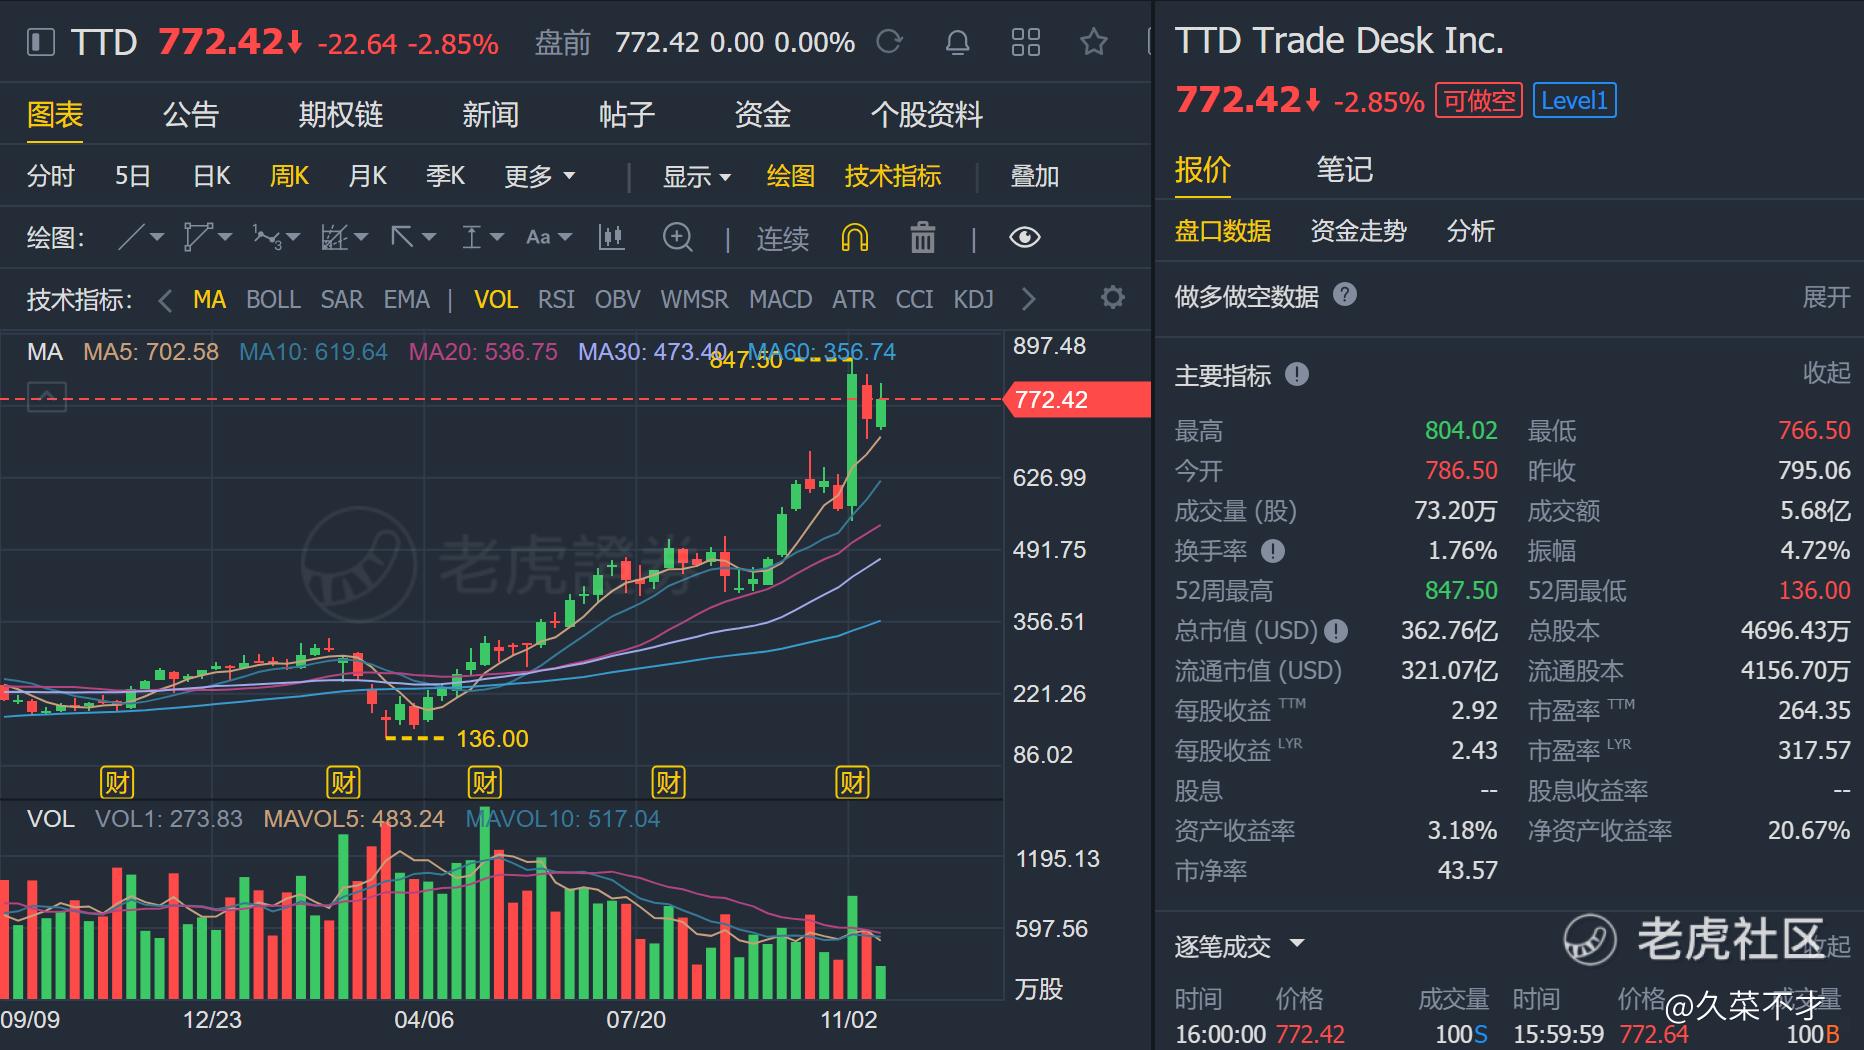This screenshot has width=1864, height=1050.
Task: Select the line drawing tool
Action: tap(131, 237)
